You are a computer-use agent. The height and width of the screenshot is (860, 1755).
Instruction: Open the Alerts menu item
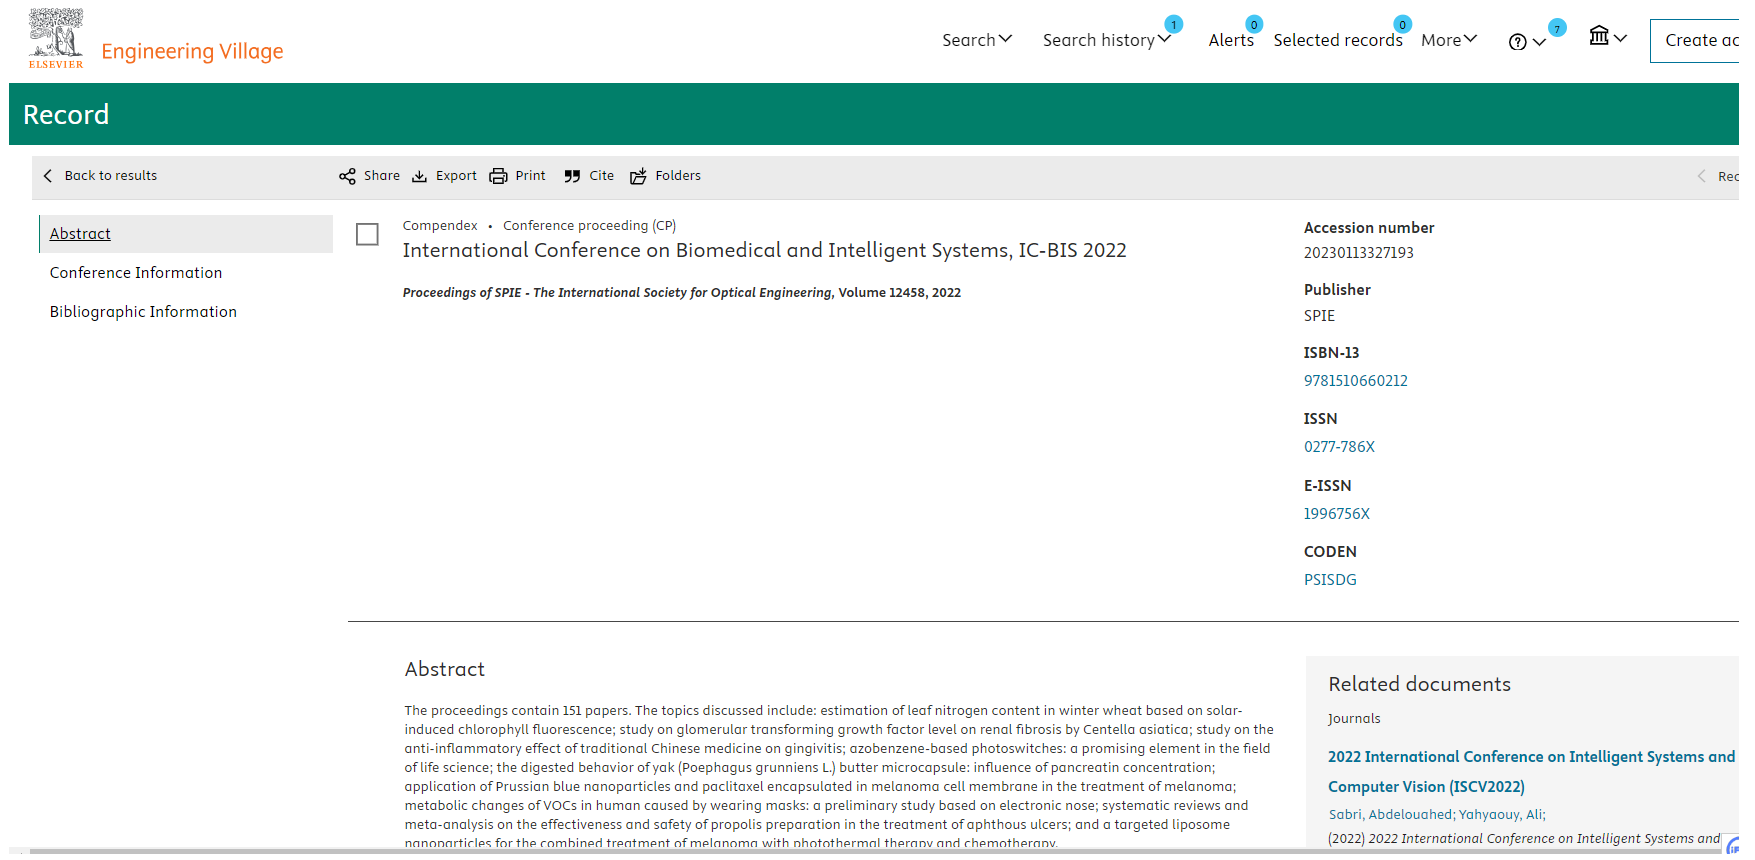(1230, 40)
